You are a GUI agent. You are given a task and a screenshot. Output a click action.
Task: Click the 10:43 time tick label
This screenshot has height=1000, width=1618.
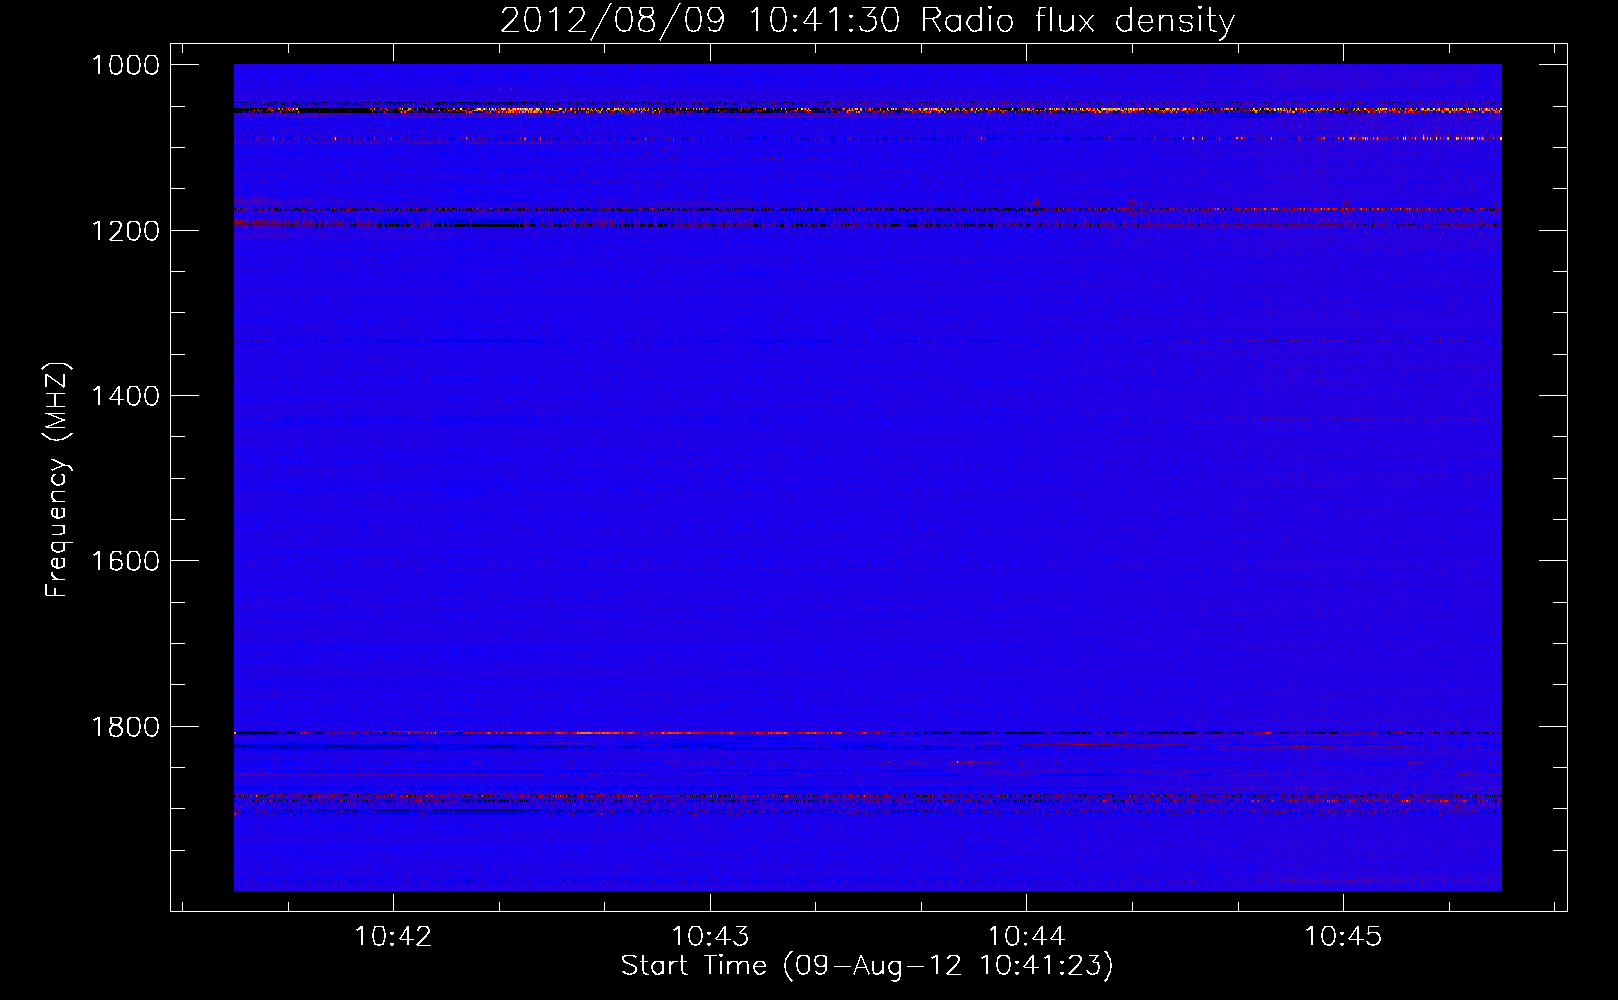(x=710, y=936)
